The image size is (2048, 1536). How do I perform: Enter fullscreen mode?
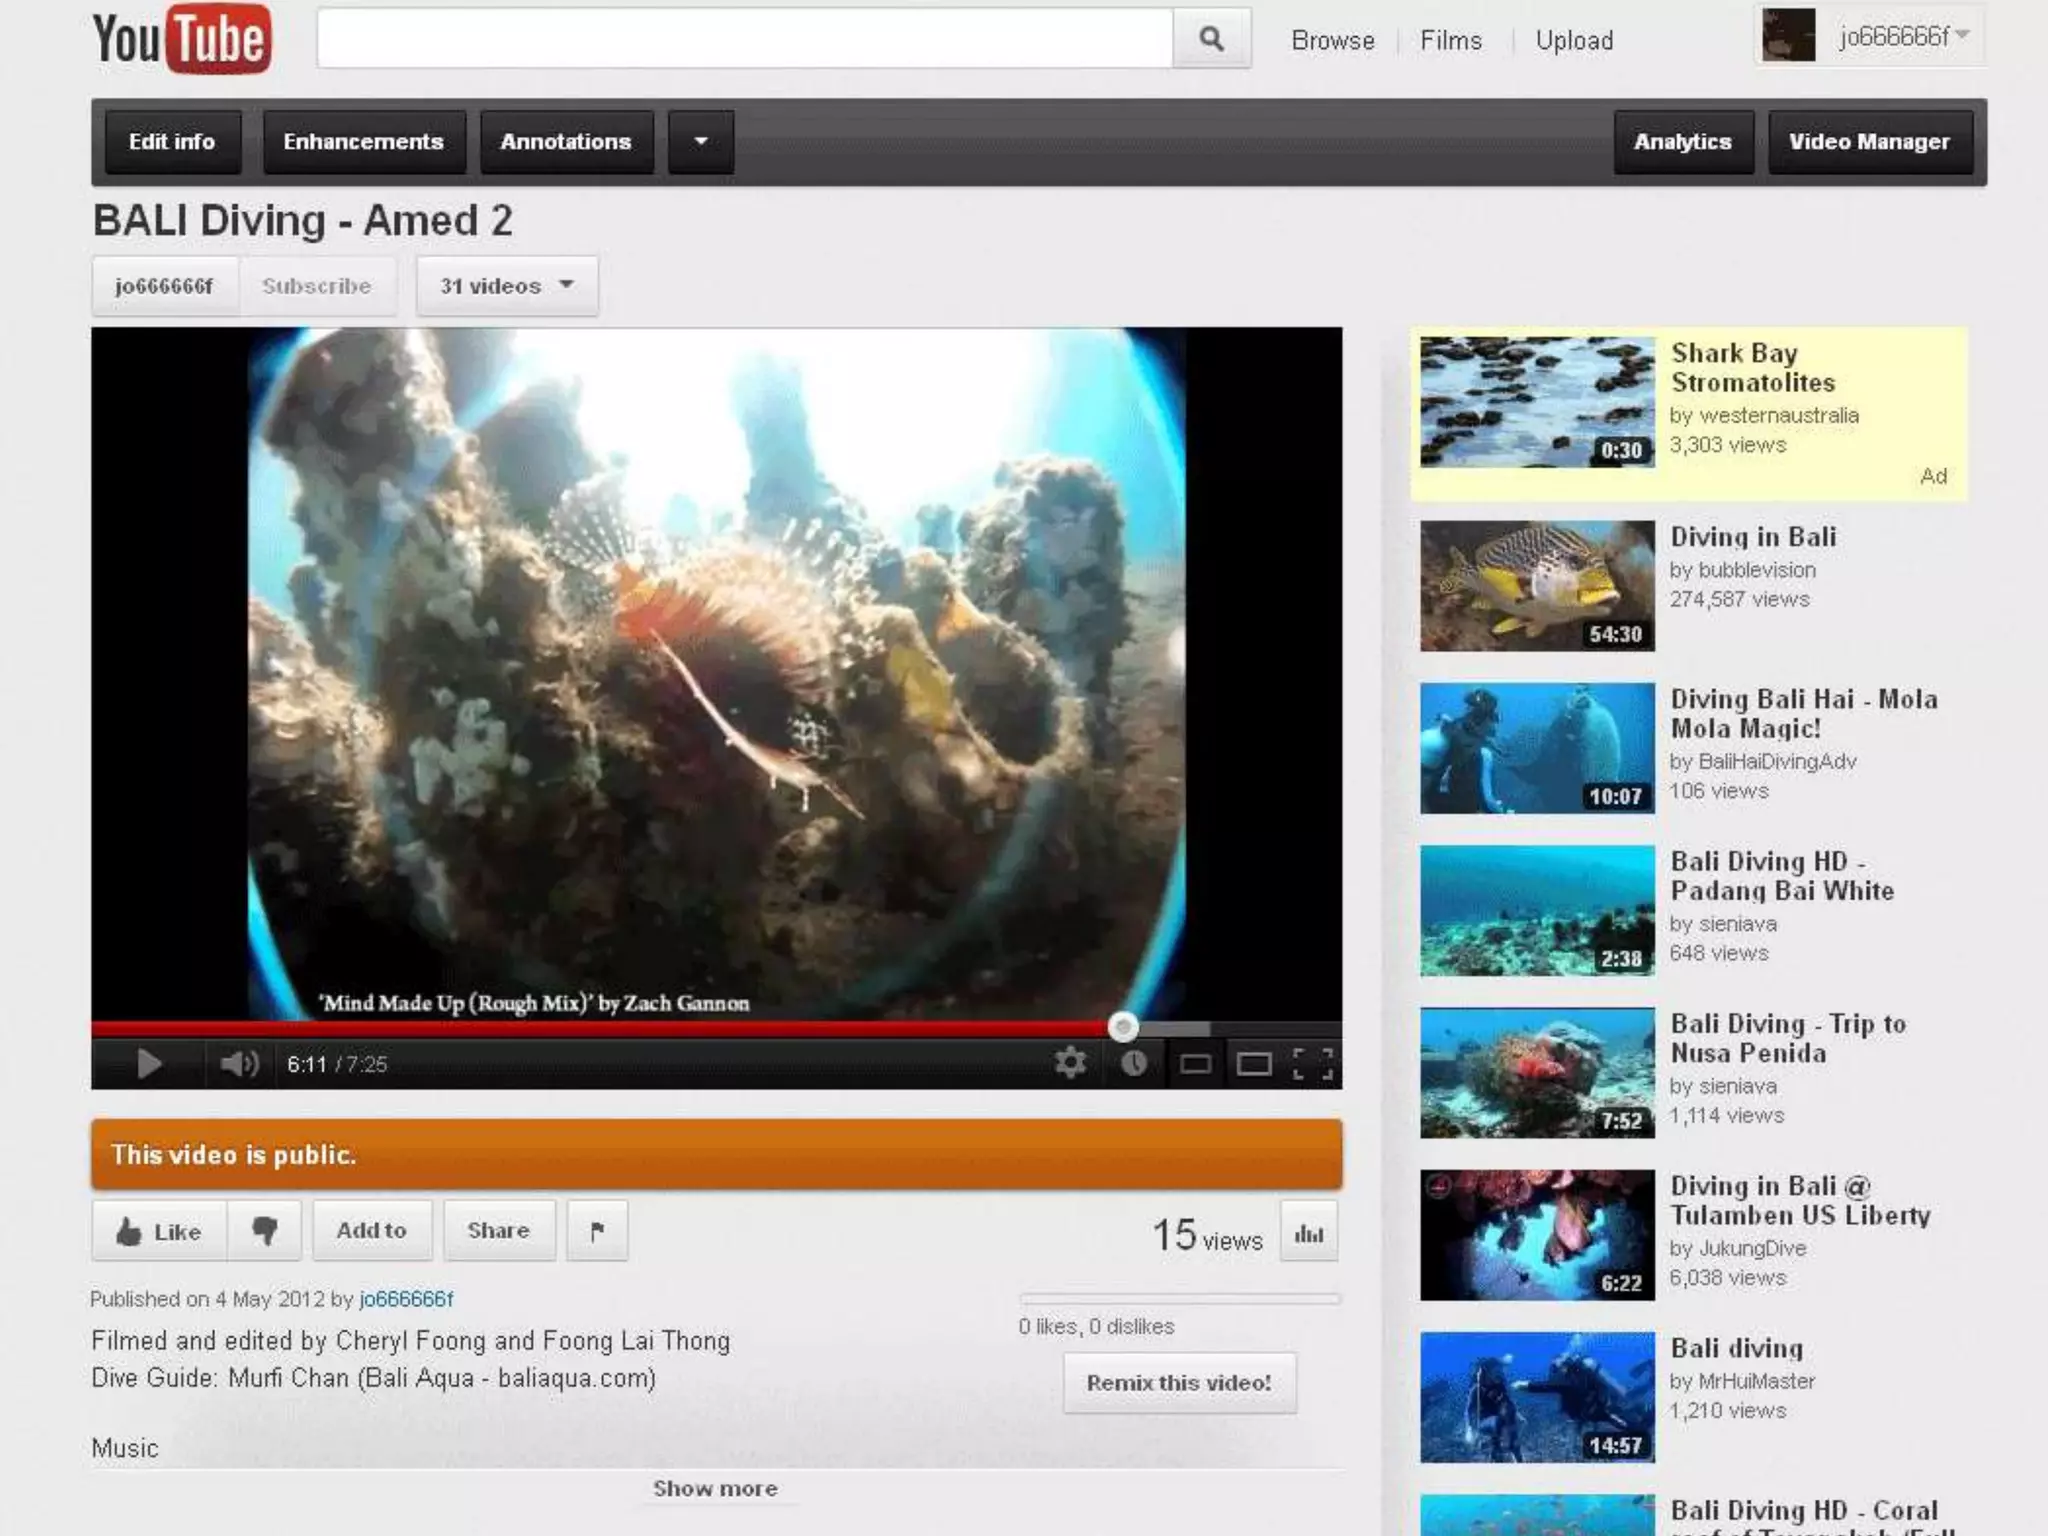click(1313, 1064)
